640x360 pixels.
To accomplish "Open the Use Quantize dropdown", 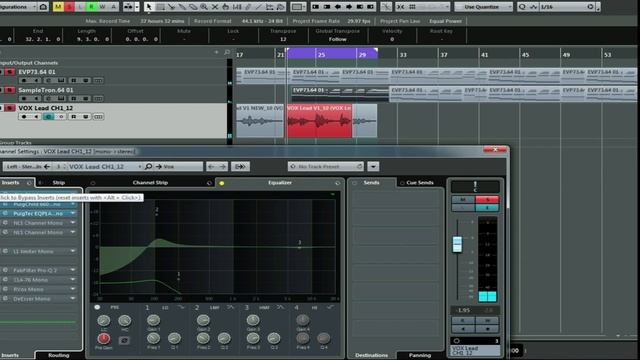I will 484,7.
